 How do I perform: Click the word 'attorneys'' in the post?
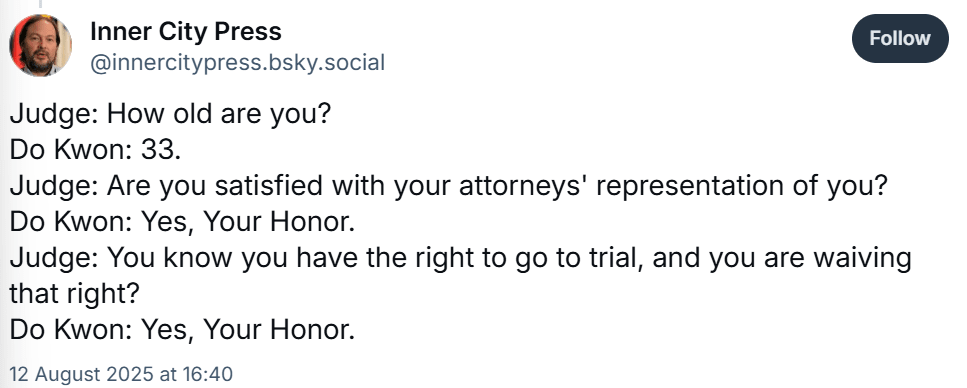525,188
